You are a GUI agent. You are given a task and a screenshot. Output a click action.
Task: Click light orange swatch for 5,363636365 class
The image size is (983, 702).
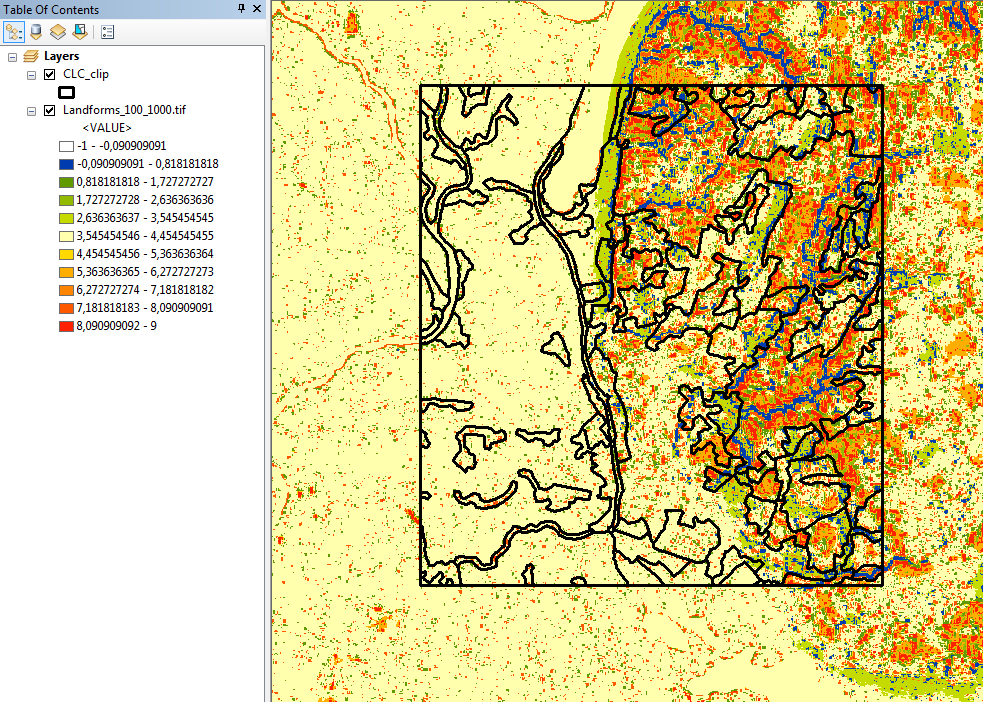pyautogui.click(x=66, y=273)
